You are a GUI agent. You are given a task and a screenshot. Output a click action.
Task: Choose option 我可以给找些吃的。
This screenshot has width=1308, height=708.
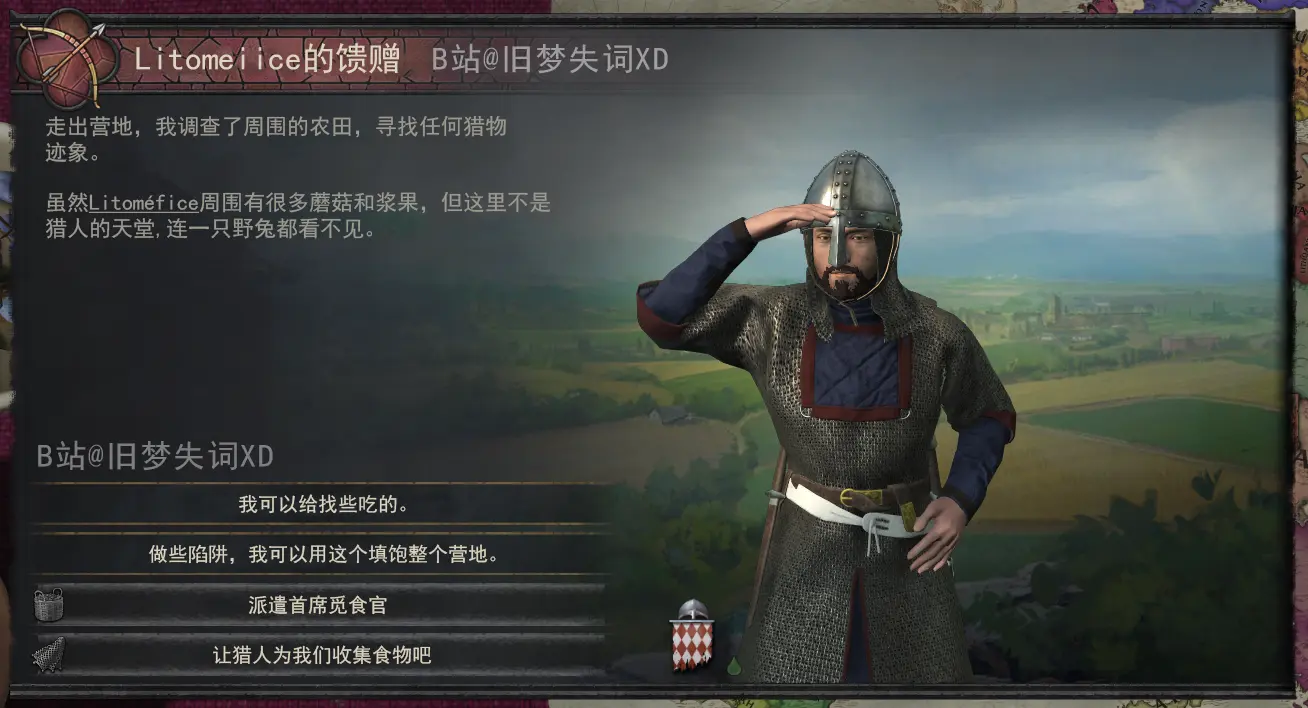click(x=323, y=504)
